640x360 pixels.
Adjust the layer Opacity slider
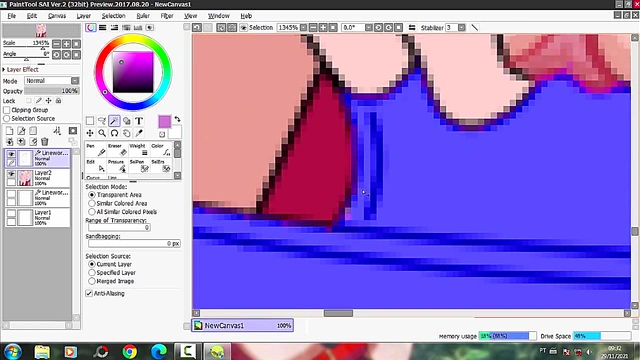coord(51,91)
